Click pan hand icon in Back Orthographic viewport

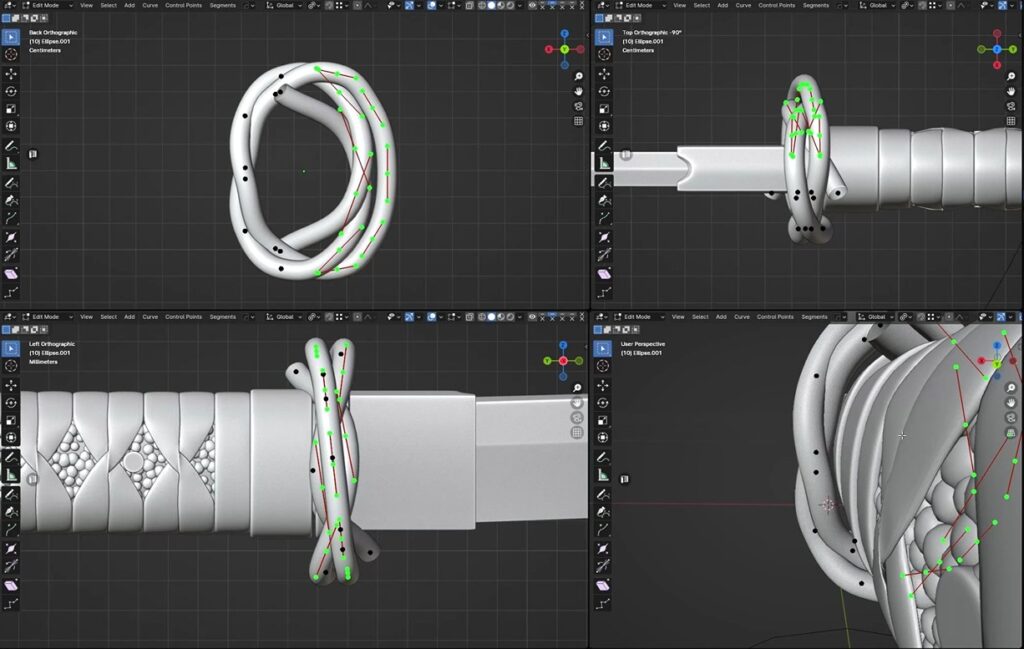pyautogui.click(x=579, y=91)
